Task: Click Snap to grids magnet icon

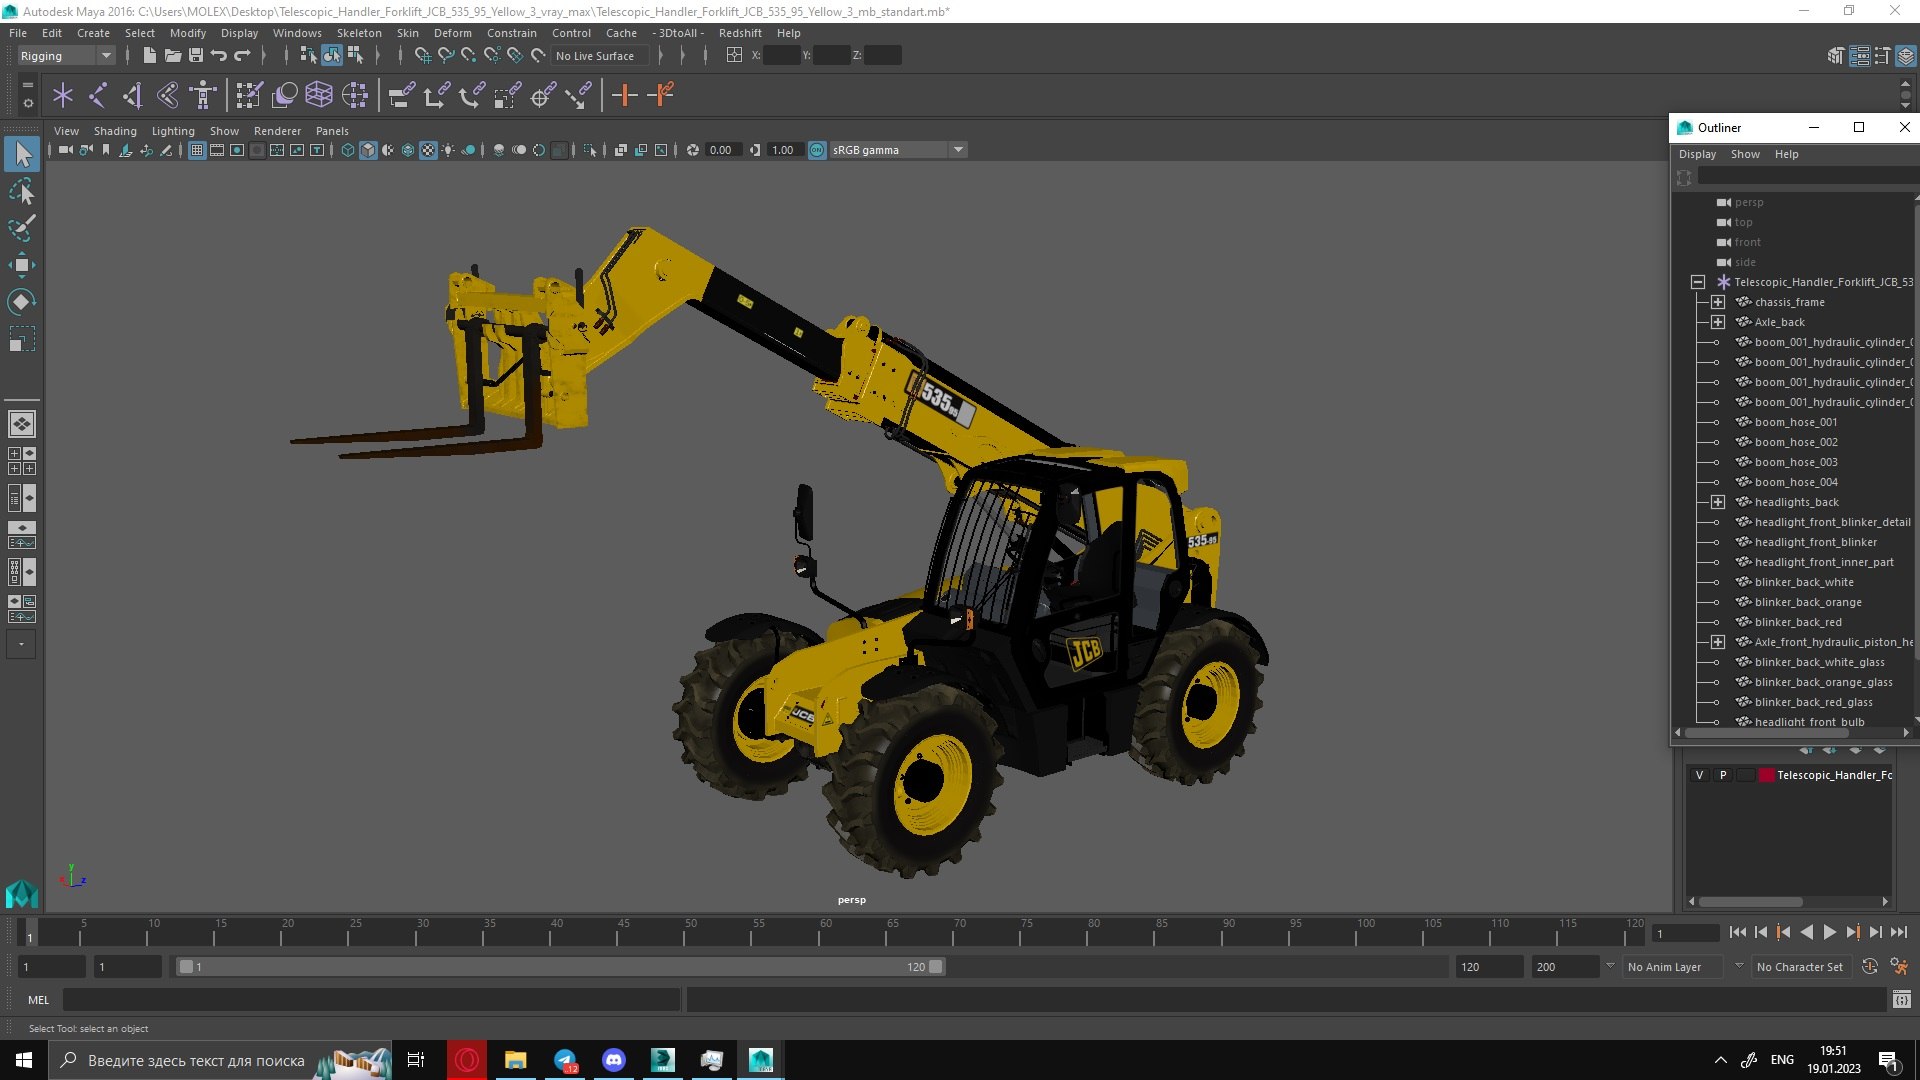Action: (422, 56)
